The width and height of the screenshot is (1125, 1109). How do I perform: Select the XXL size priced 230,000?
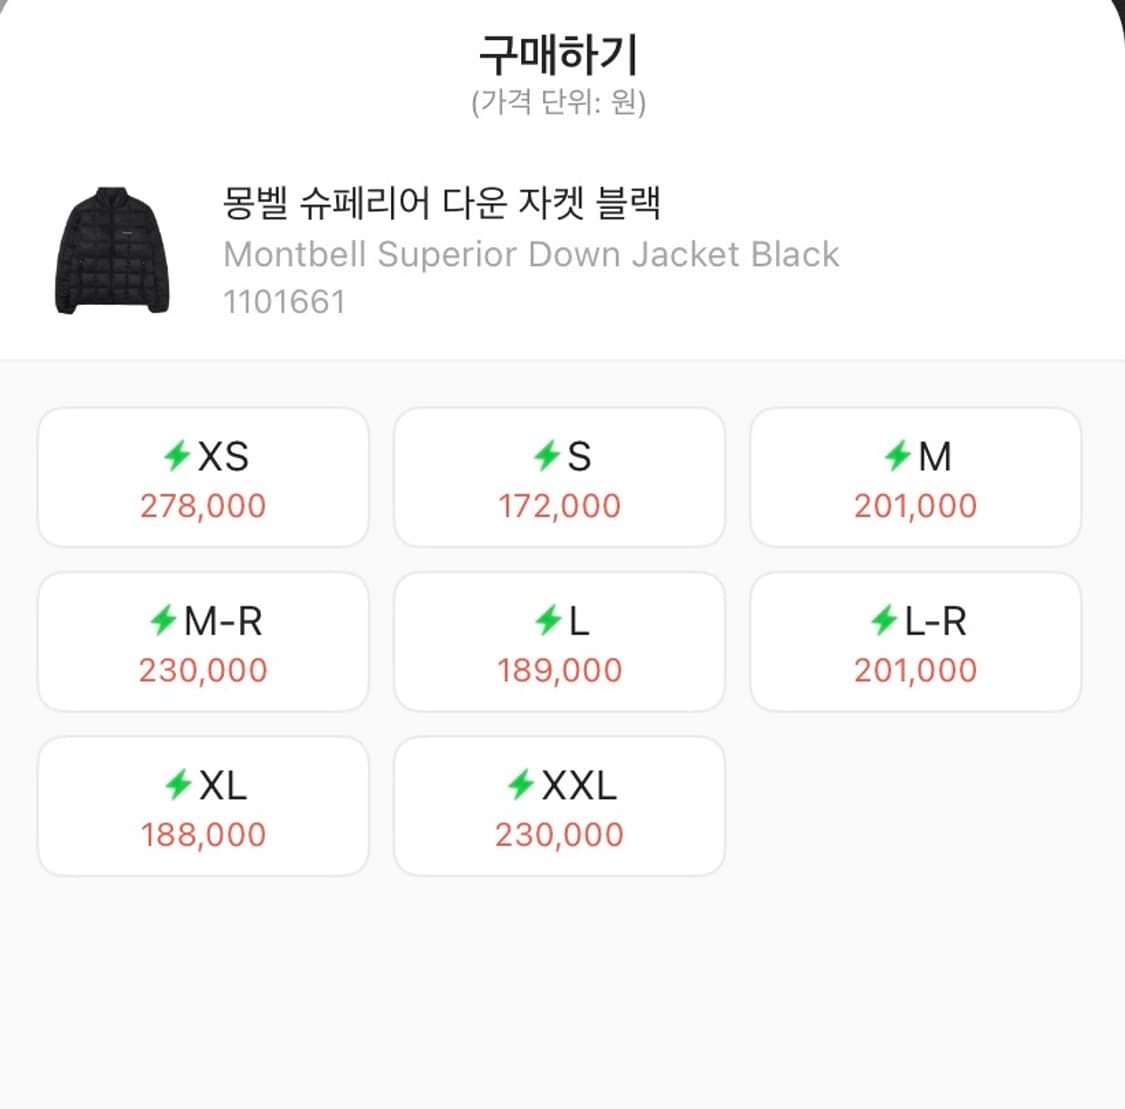point(558,806)
